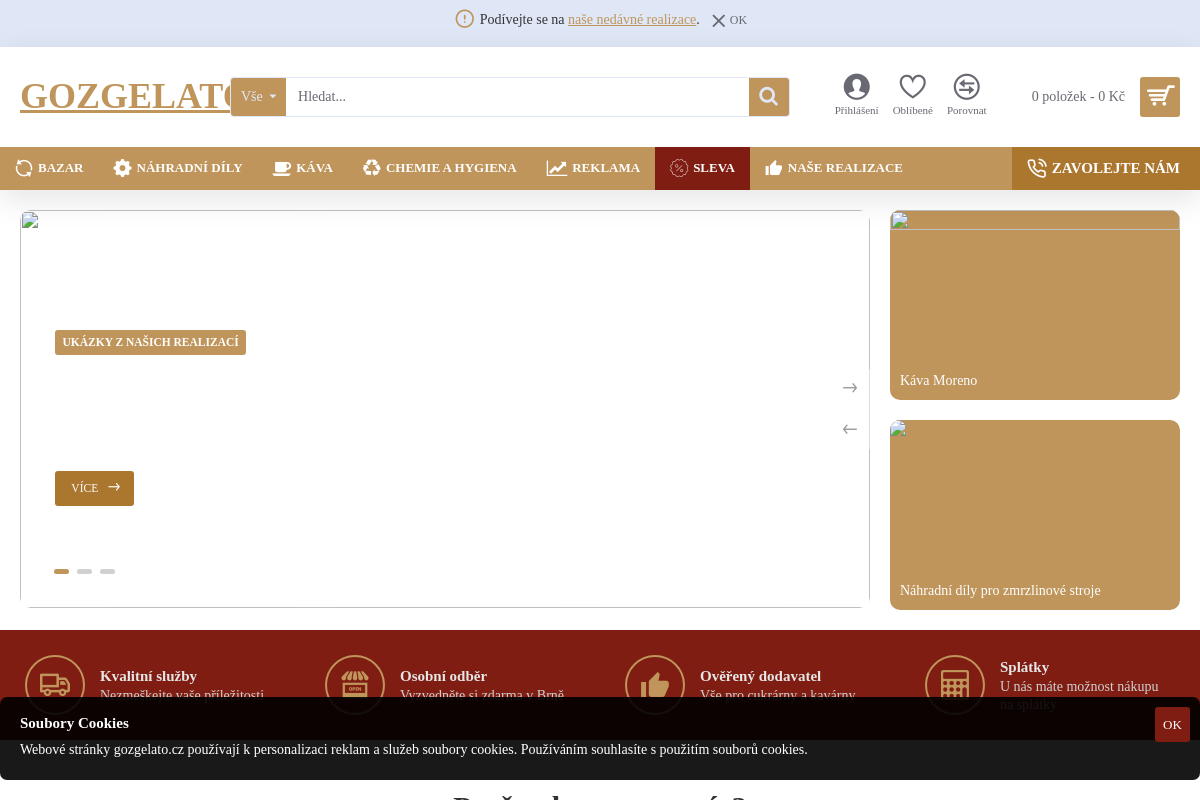1200x800 pixels.
Task: Open the Náhradní díly menu item
Action: point(178,168)
